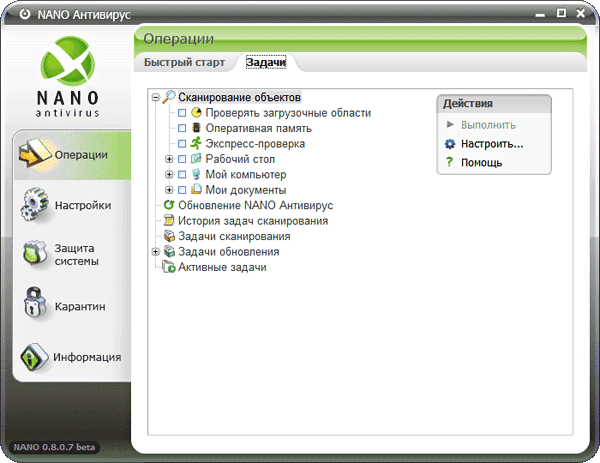600x463 pixels.
Task: Click the Экспресс-проверка running man icon
Action: click(x=196, y=143)
